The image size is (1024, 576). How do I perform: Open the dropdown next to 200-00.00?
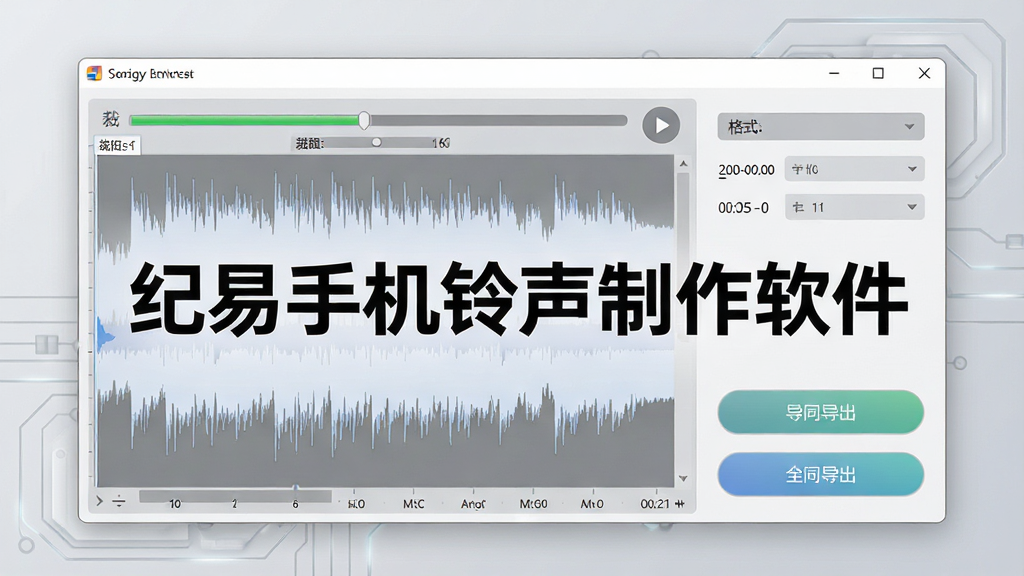[854, 169]
